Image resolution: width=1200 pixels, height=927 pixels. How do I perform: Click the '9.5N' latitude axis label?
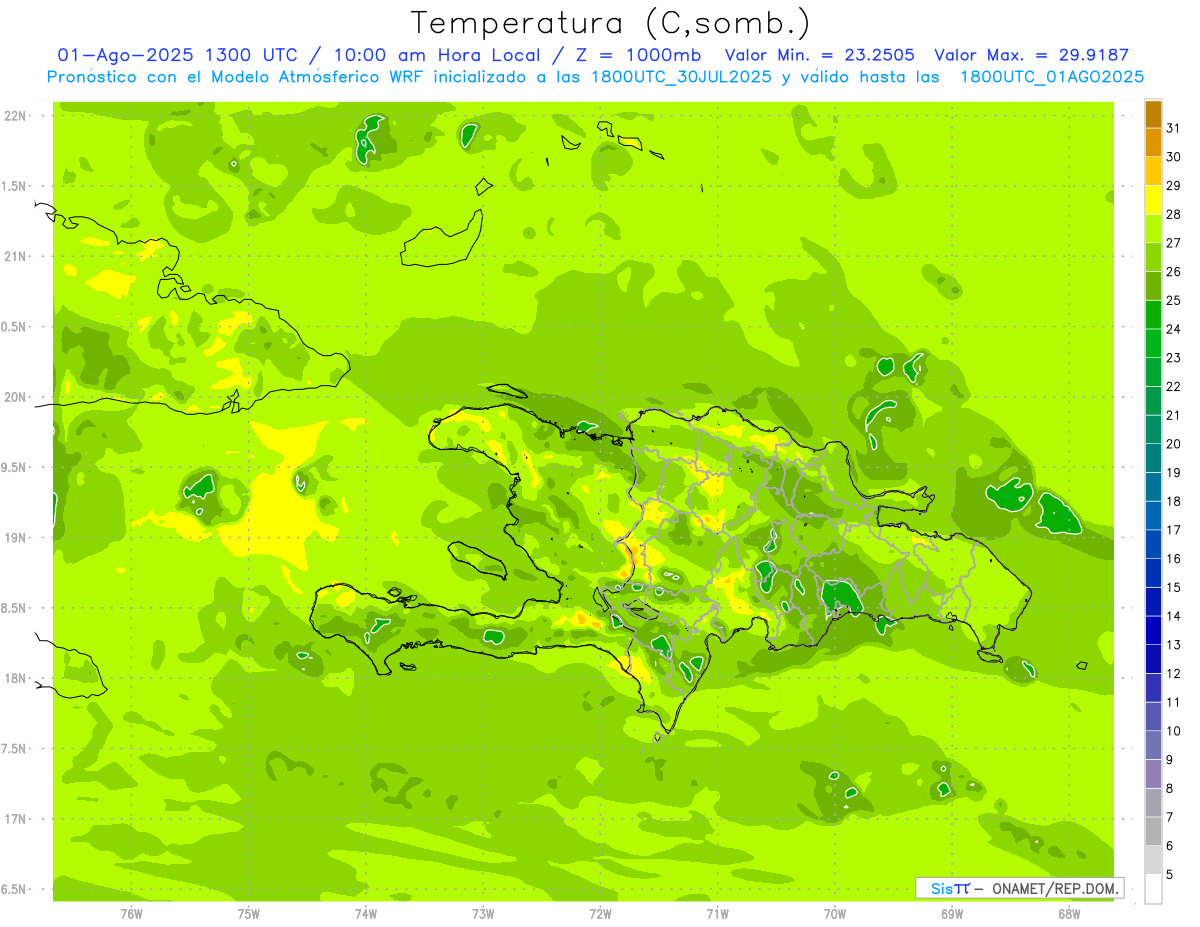point(15,468)
